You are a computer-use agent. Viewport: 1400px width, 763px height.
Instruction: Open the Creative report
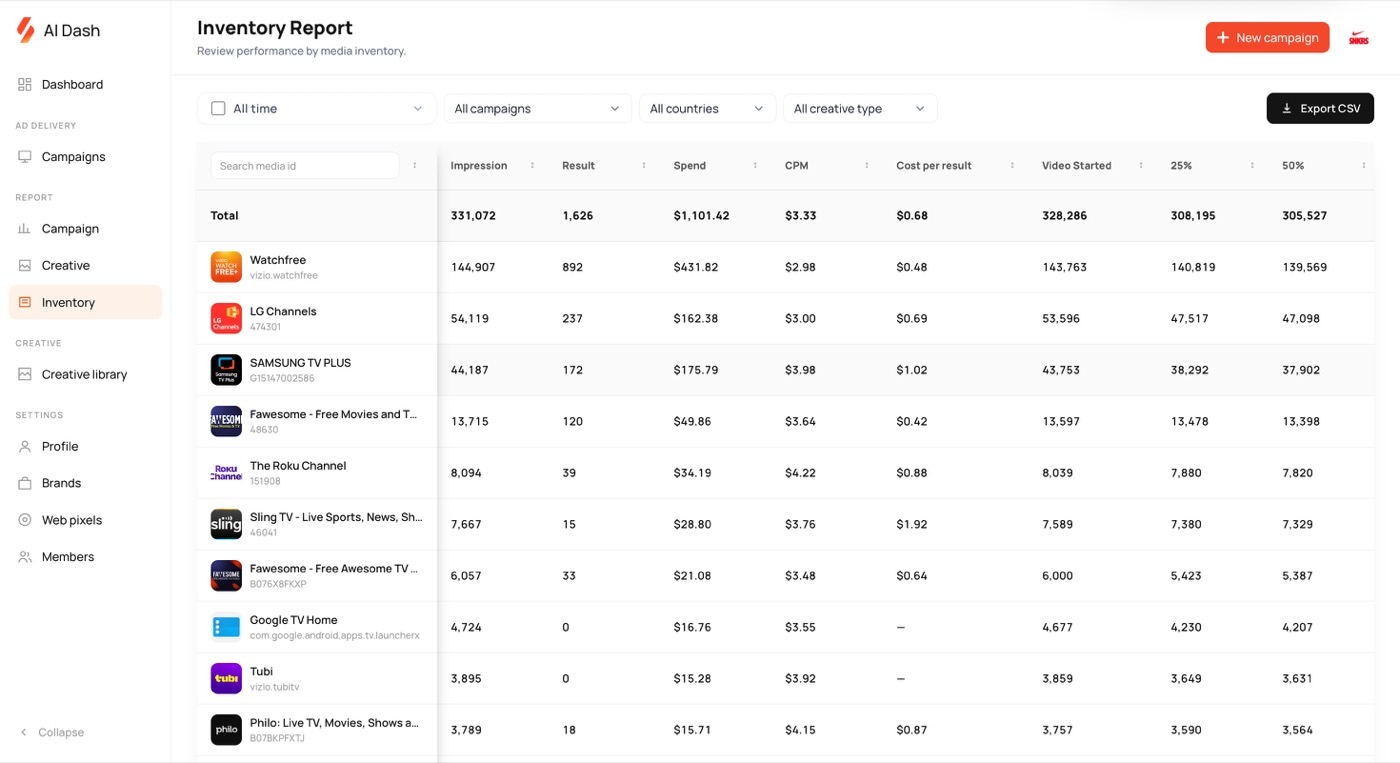(x=86, y=266)
